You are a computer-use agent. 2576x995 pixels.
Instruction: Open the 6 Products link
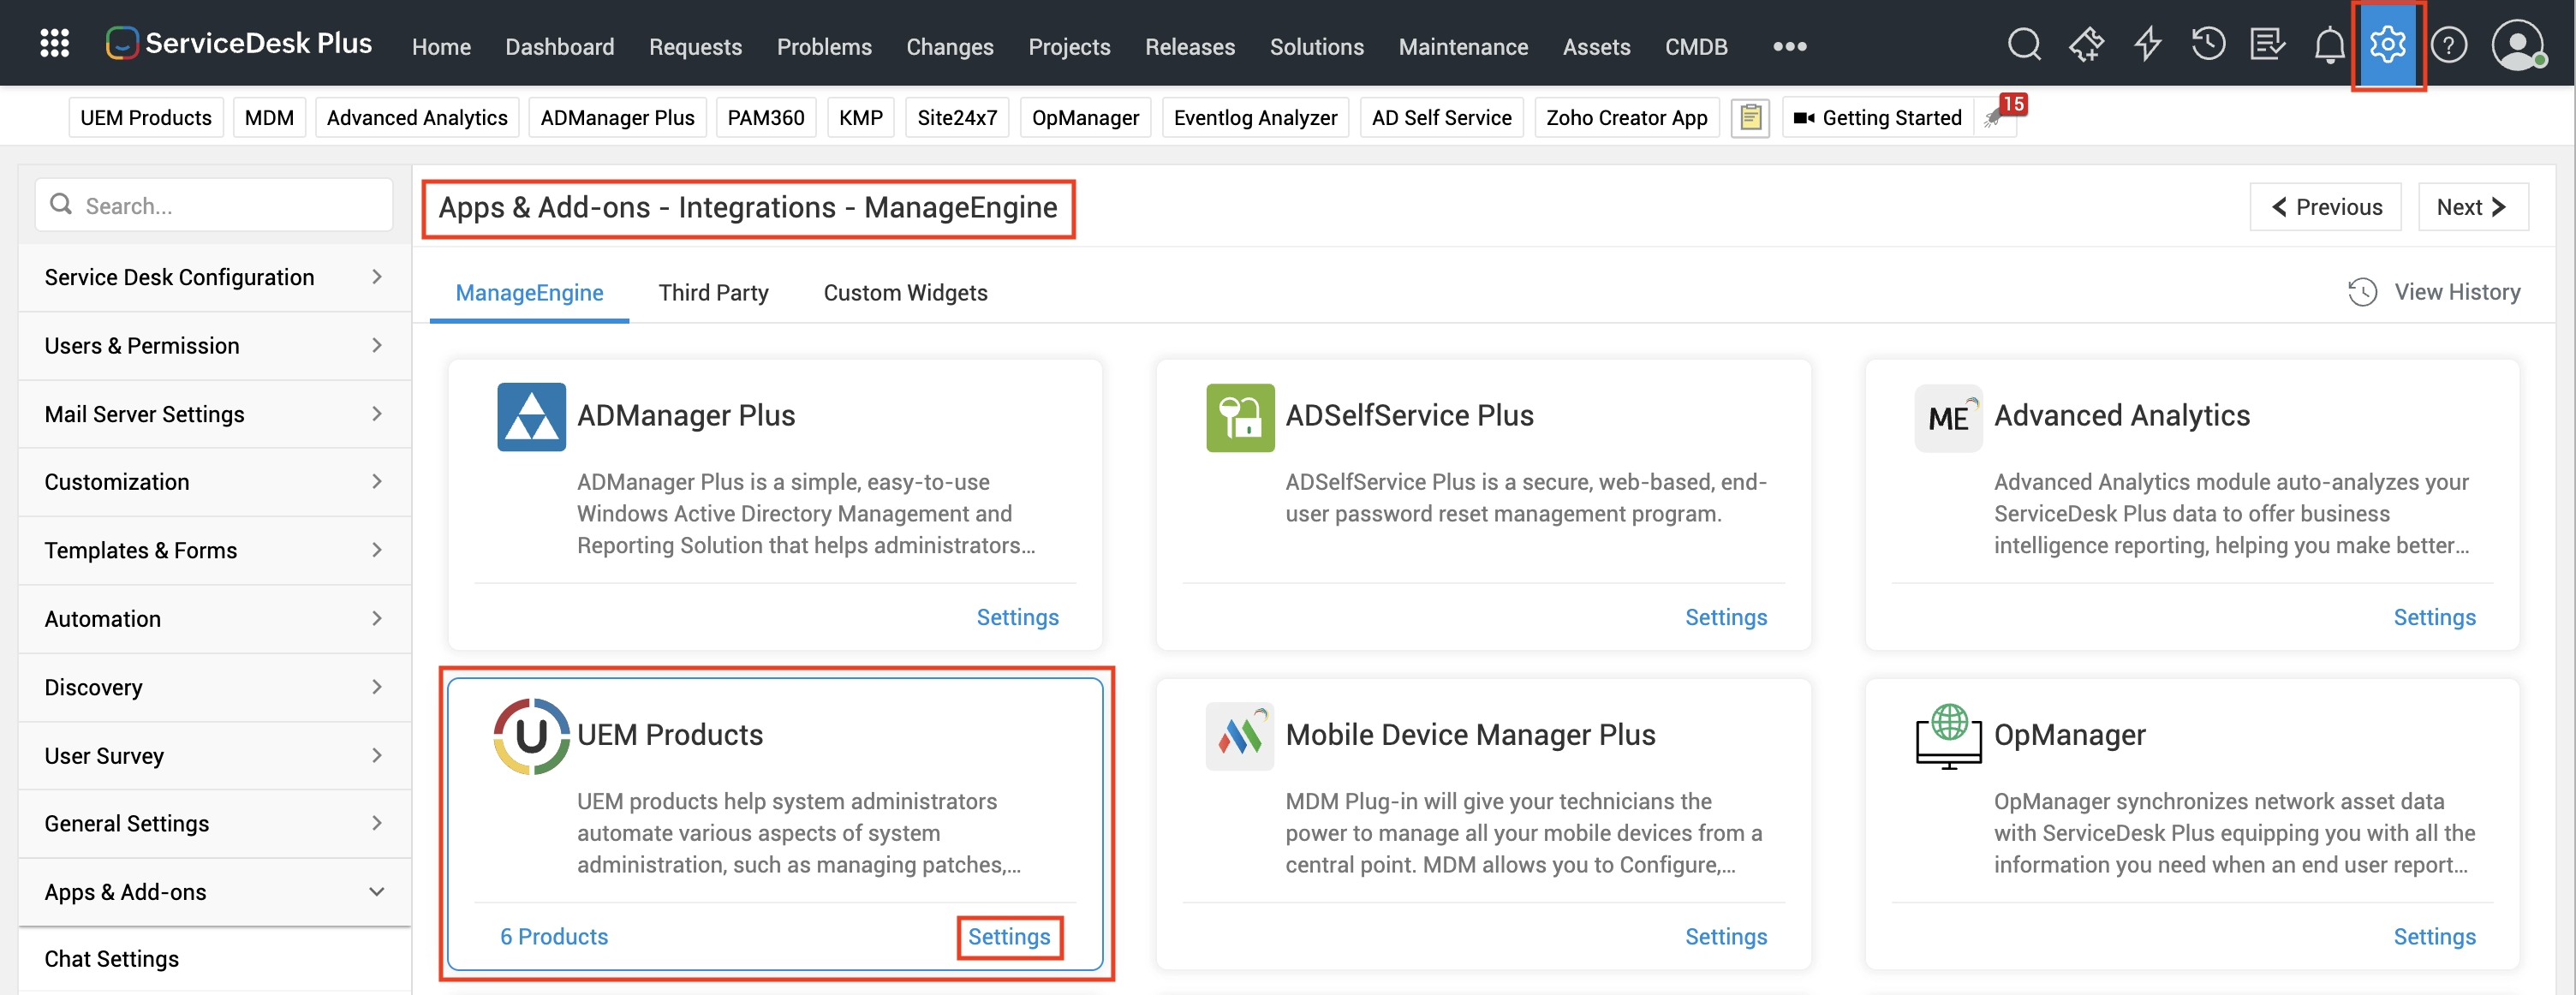click(554, 937)
